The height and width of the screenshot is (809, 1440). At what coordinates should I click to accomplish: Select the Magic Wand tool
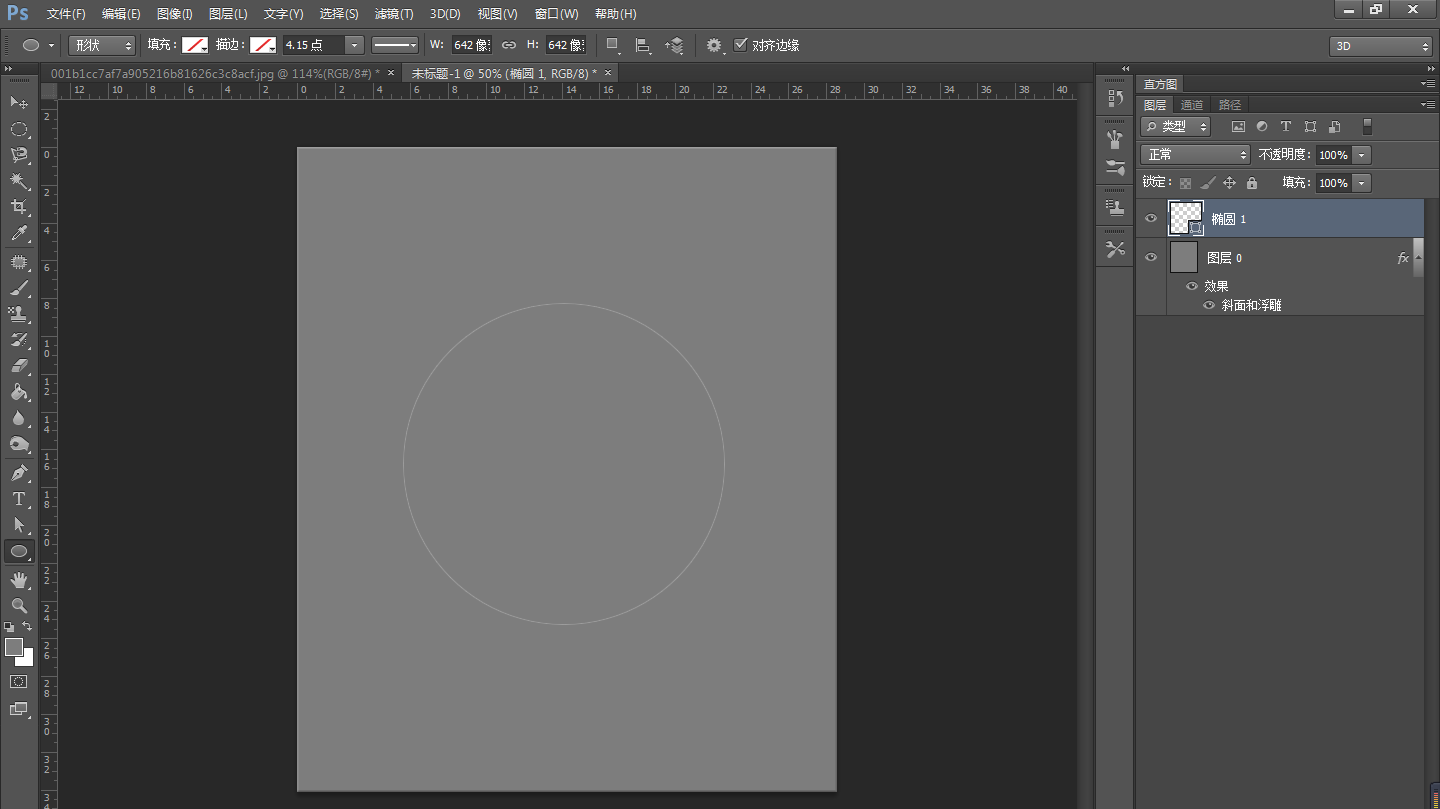point(18,181)
